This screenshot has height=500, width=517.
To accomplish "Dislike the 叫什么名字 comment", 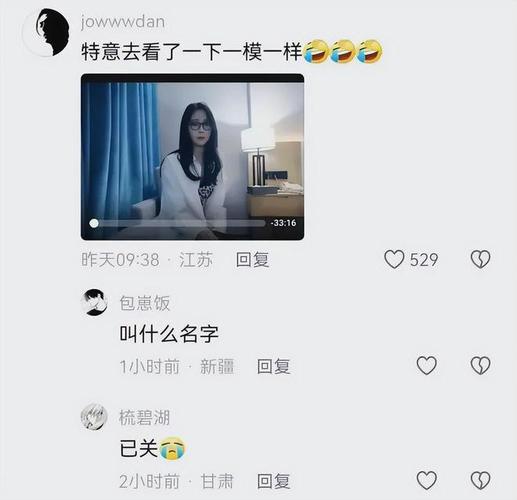I will click(x=480, y=366).
